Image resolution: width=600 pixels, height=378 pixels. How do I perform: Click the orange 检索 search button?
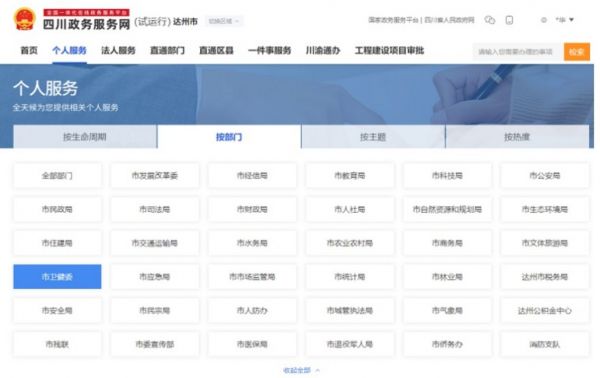point(576,52)
